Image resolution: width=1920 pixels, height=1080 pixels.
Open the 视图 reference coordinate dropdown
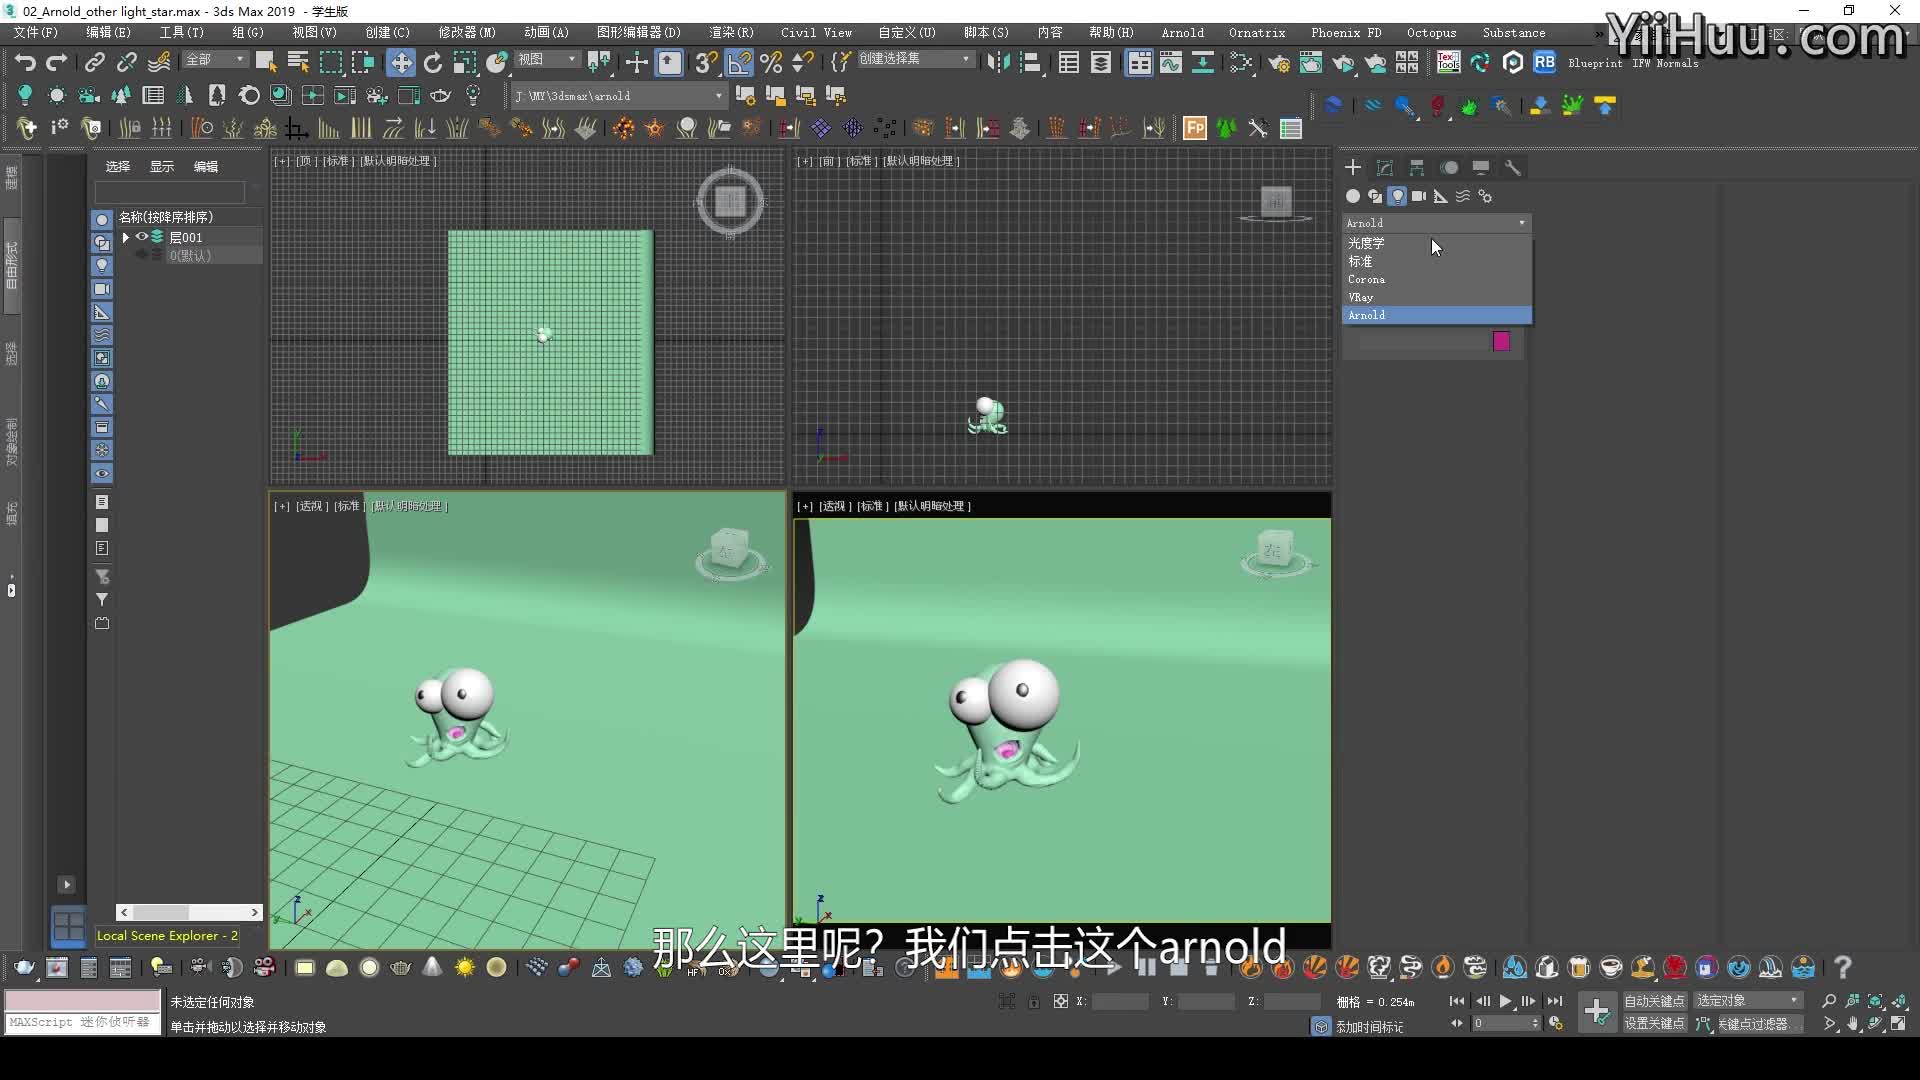(547, 60)
